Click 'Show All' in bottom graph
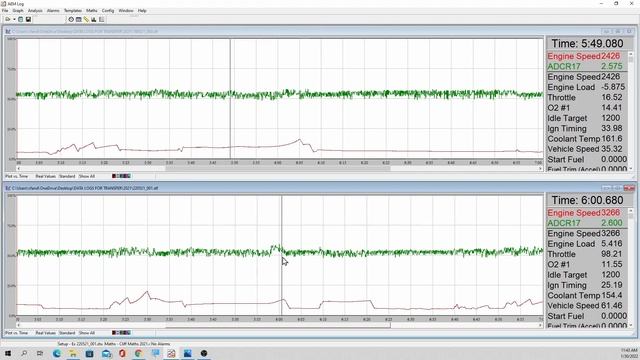This screenshot has width=640, height=360. [x=87, y=333]
